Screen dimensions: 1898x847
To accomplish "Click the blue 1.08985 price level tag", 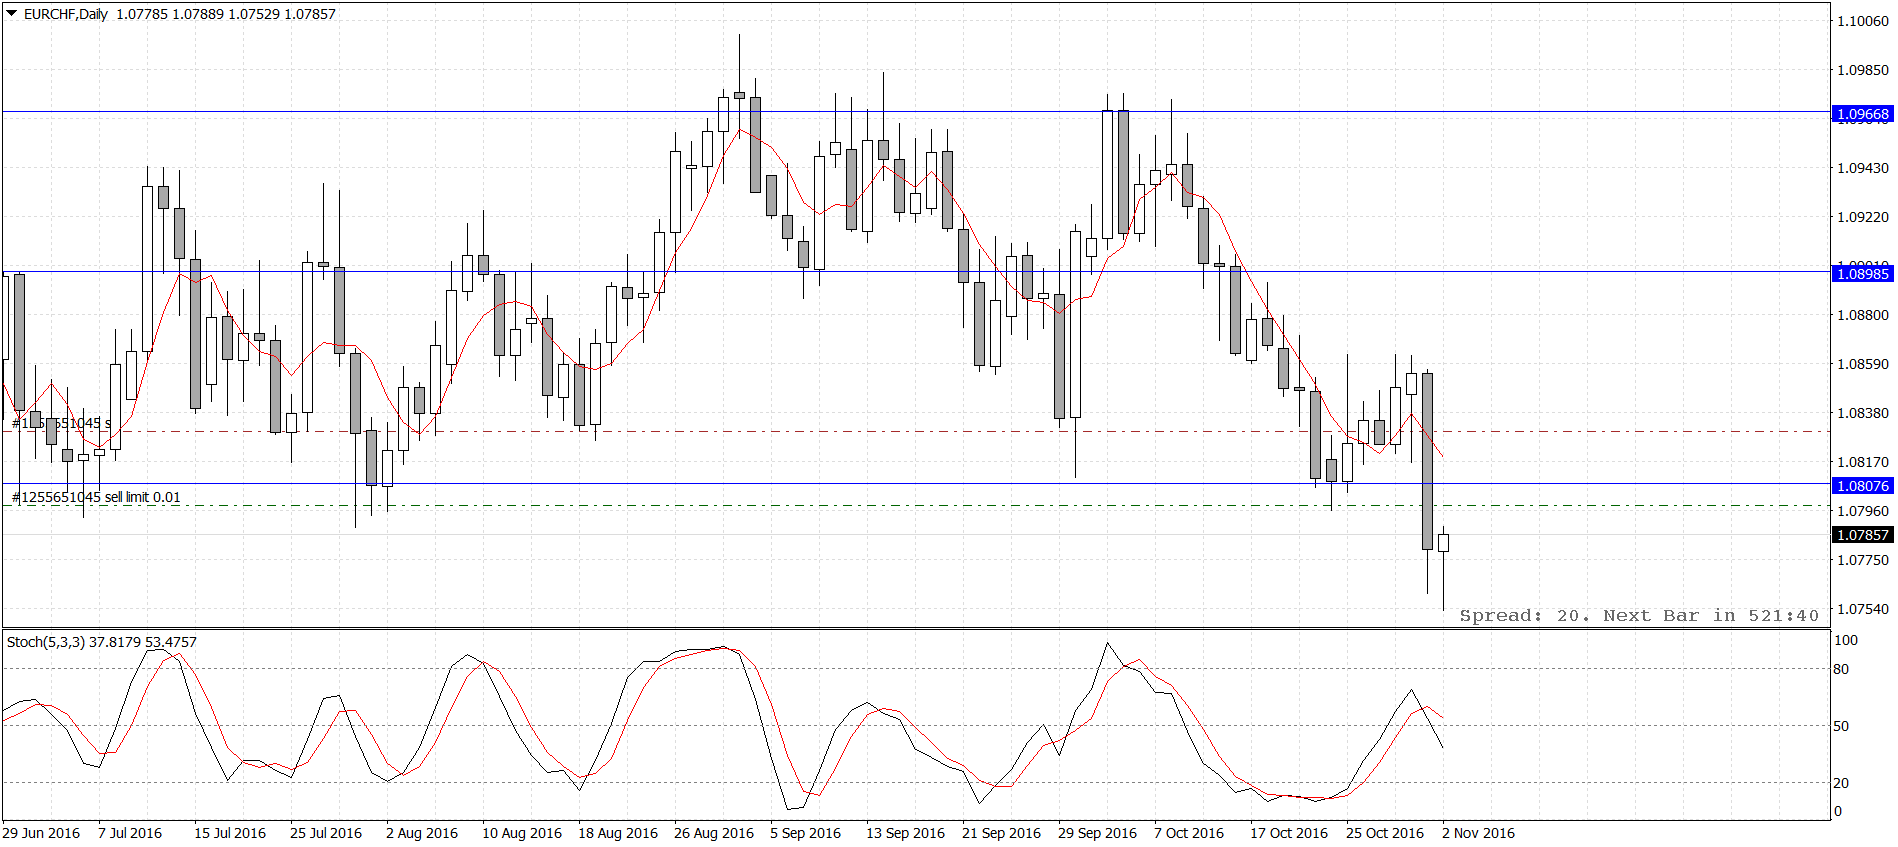I will [x=1862, y=274].
